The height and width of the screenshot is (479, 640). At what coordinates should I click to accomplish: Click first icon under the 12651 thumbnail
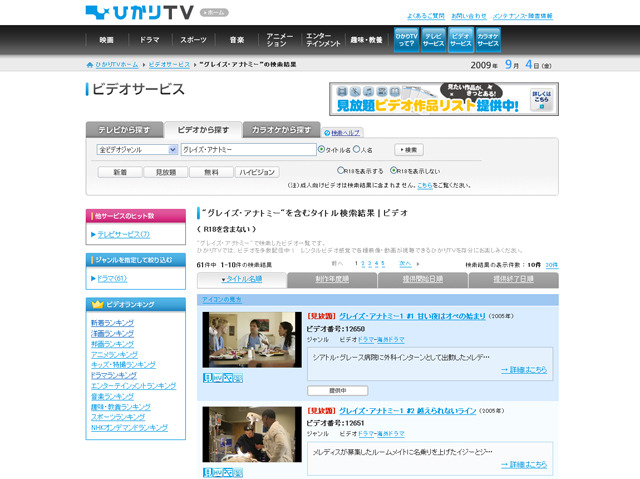click(x=208, y=472)
